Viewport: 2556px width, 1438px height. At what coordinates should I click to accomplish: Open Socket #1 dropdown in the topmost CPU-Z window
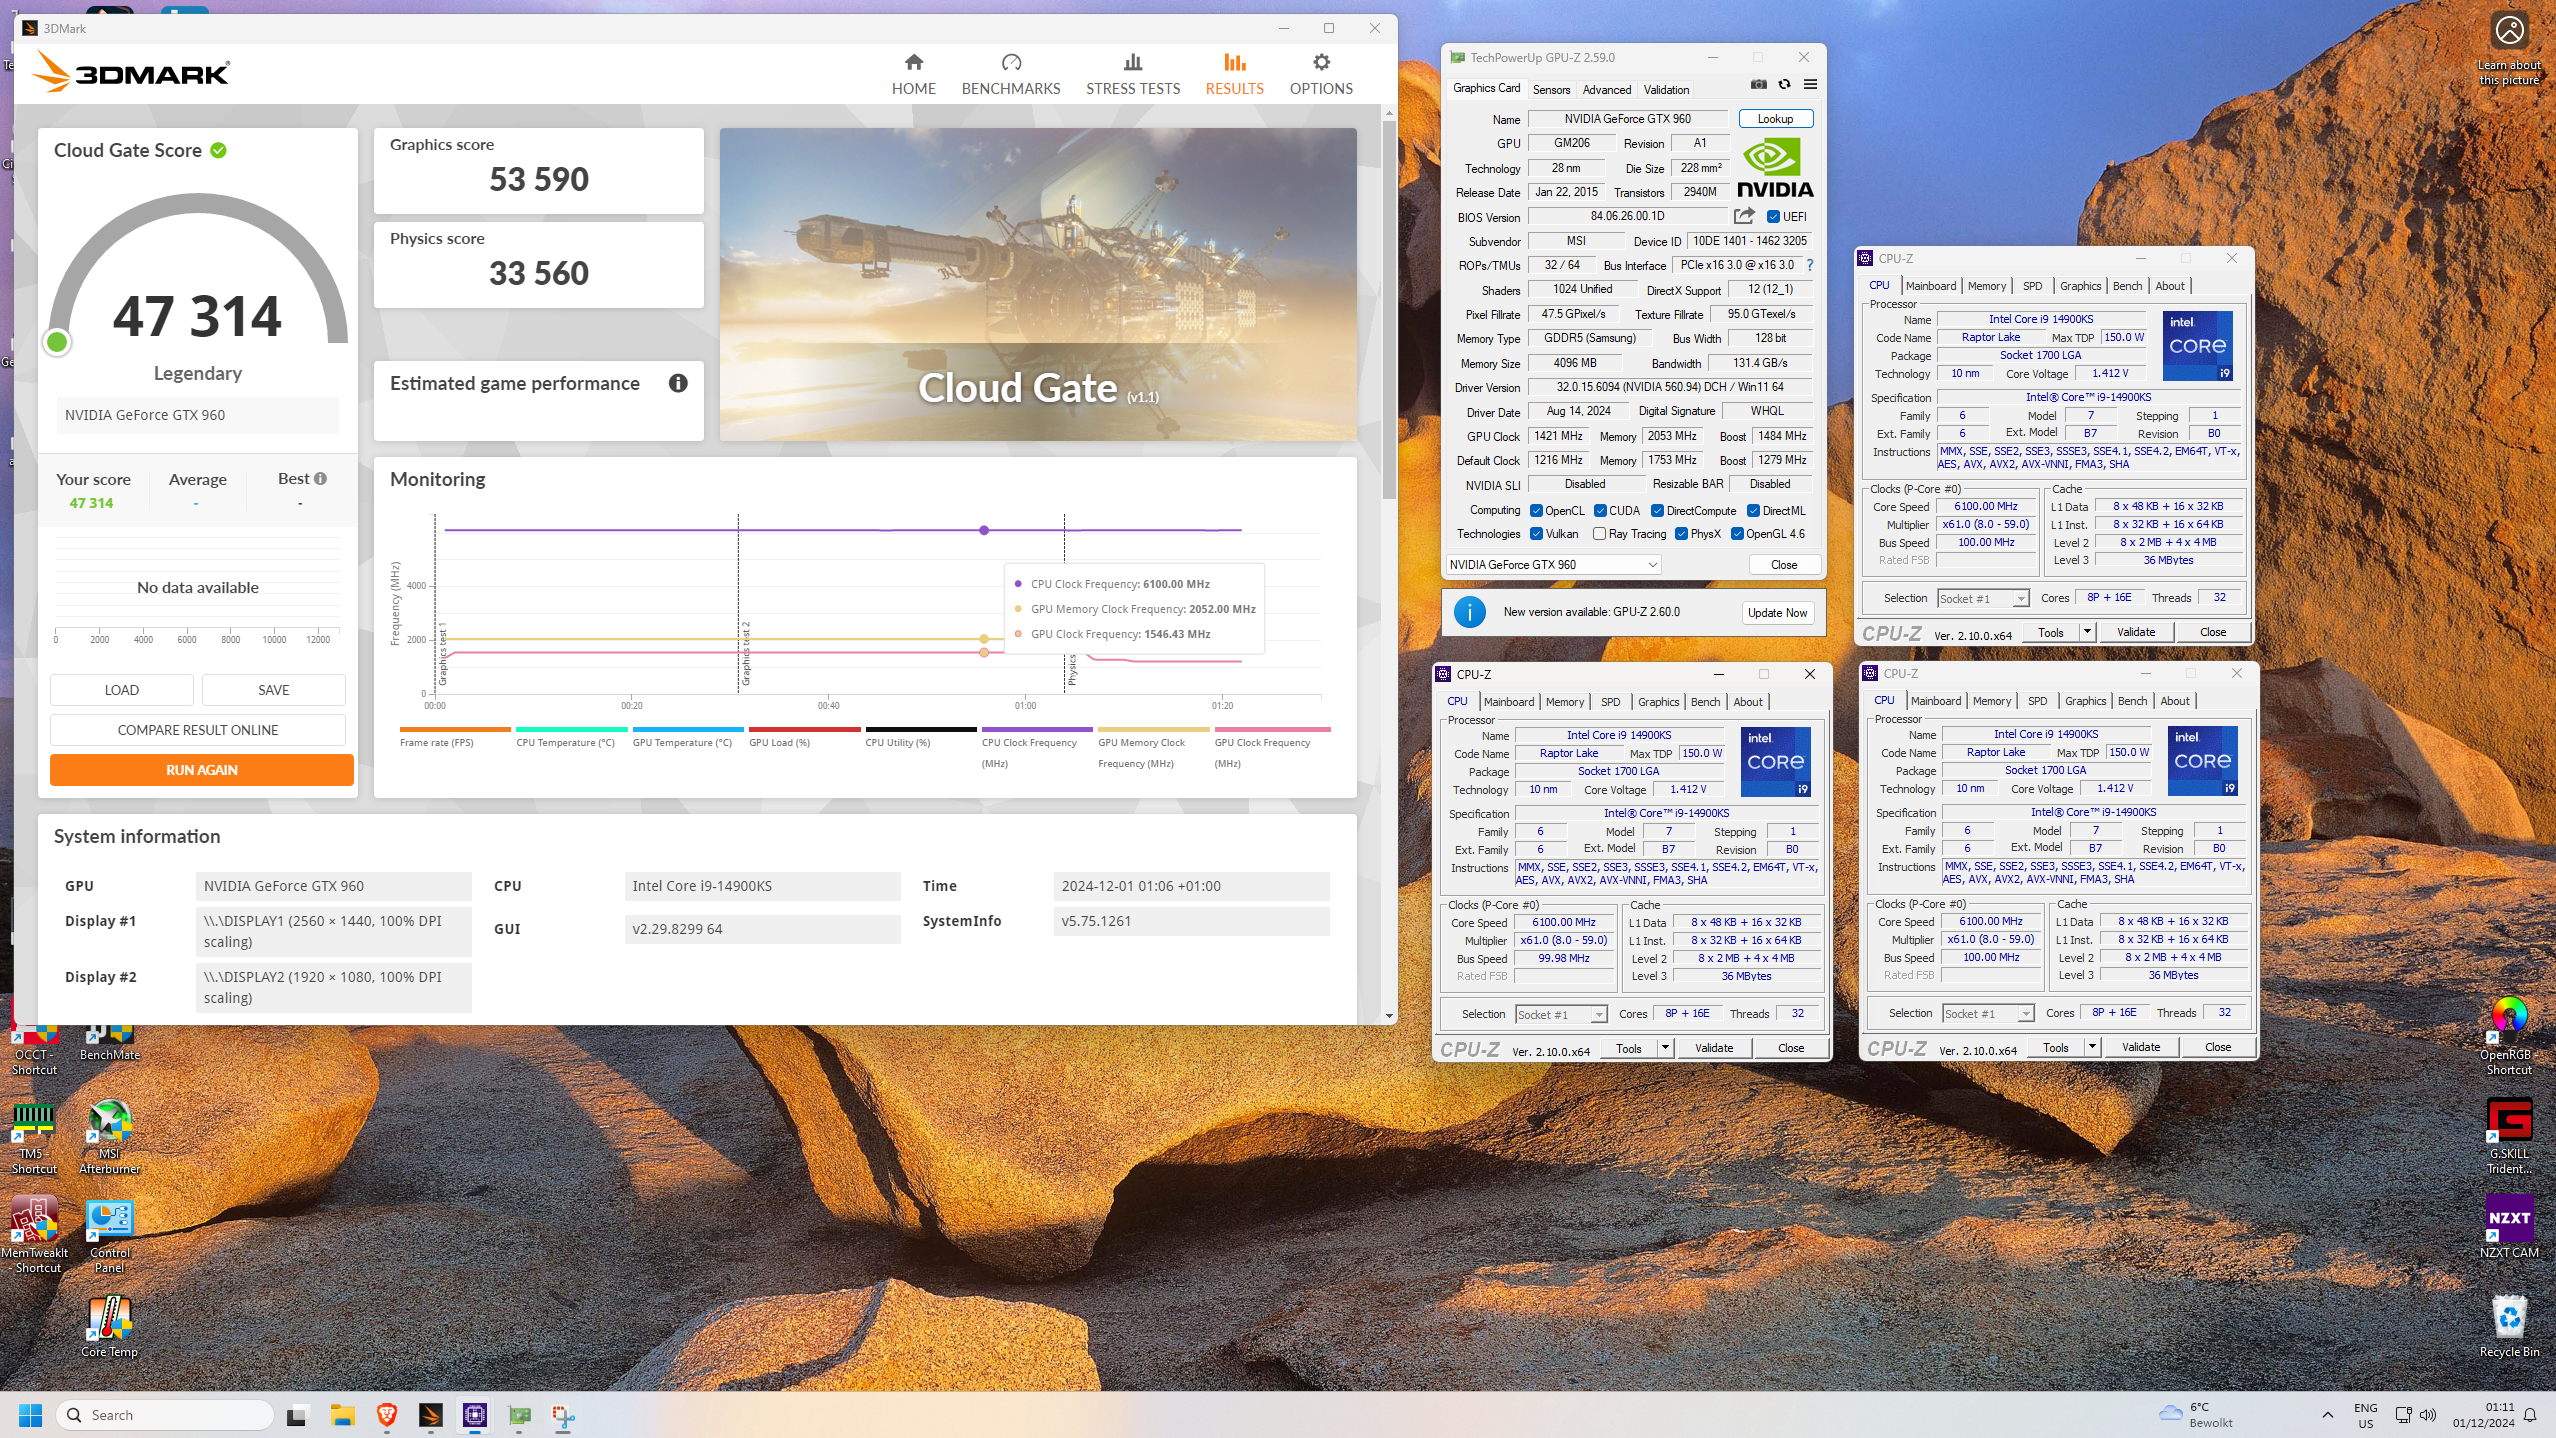coord(1983,598)
